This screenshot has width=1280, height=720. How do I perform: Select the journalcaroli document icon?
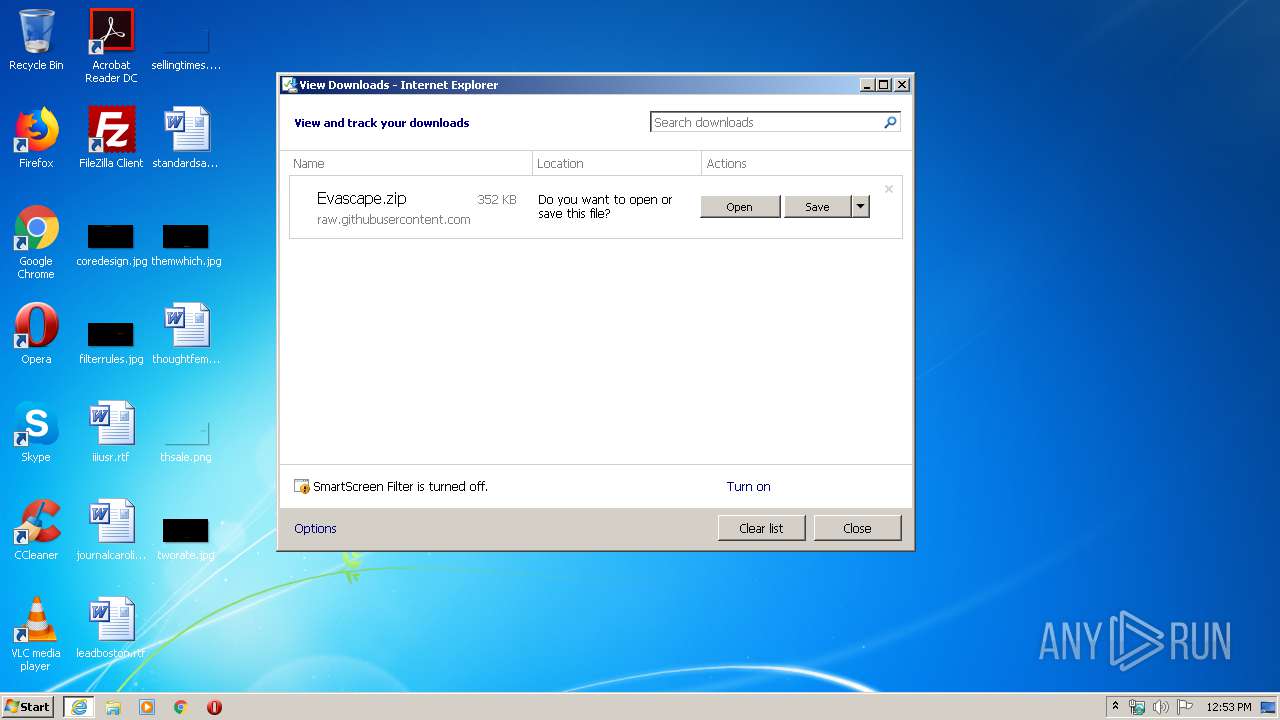(111, 530)
